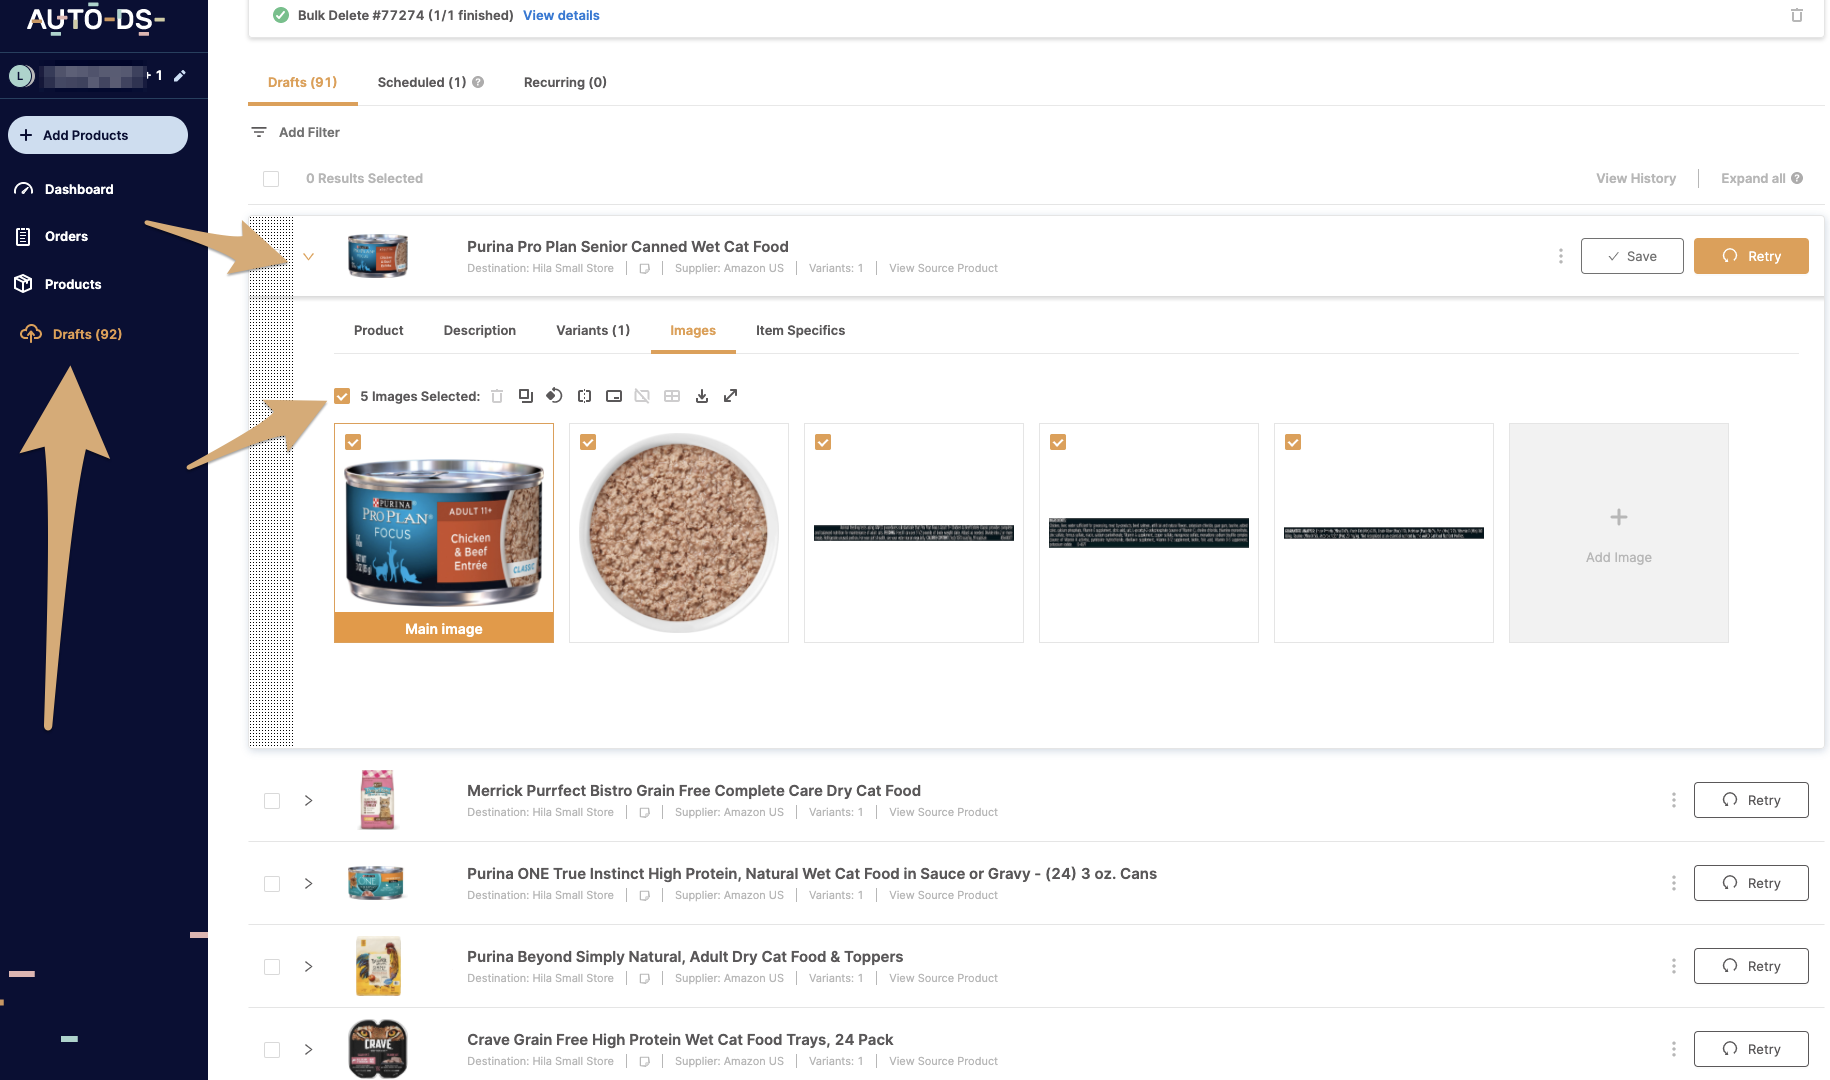This screenshot has height=1080, width=1830.
Task: Check the Merrick Purrfect Bistro row checkbox
Action: [x=272, y=801]
